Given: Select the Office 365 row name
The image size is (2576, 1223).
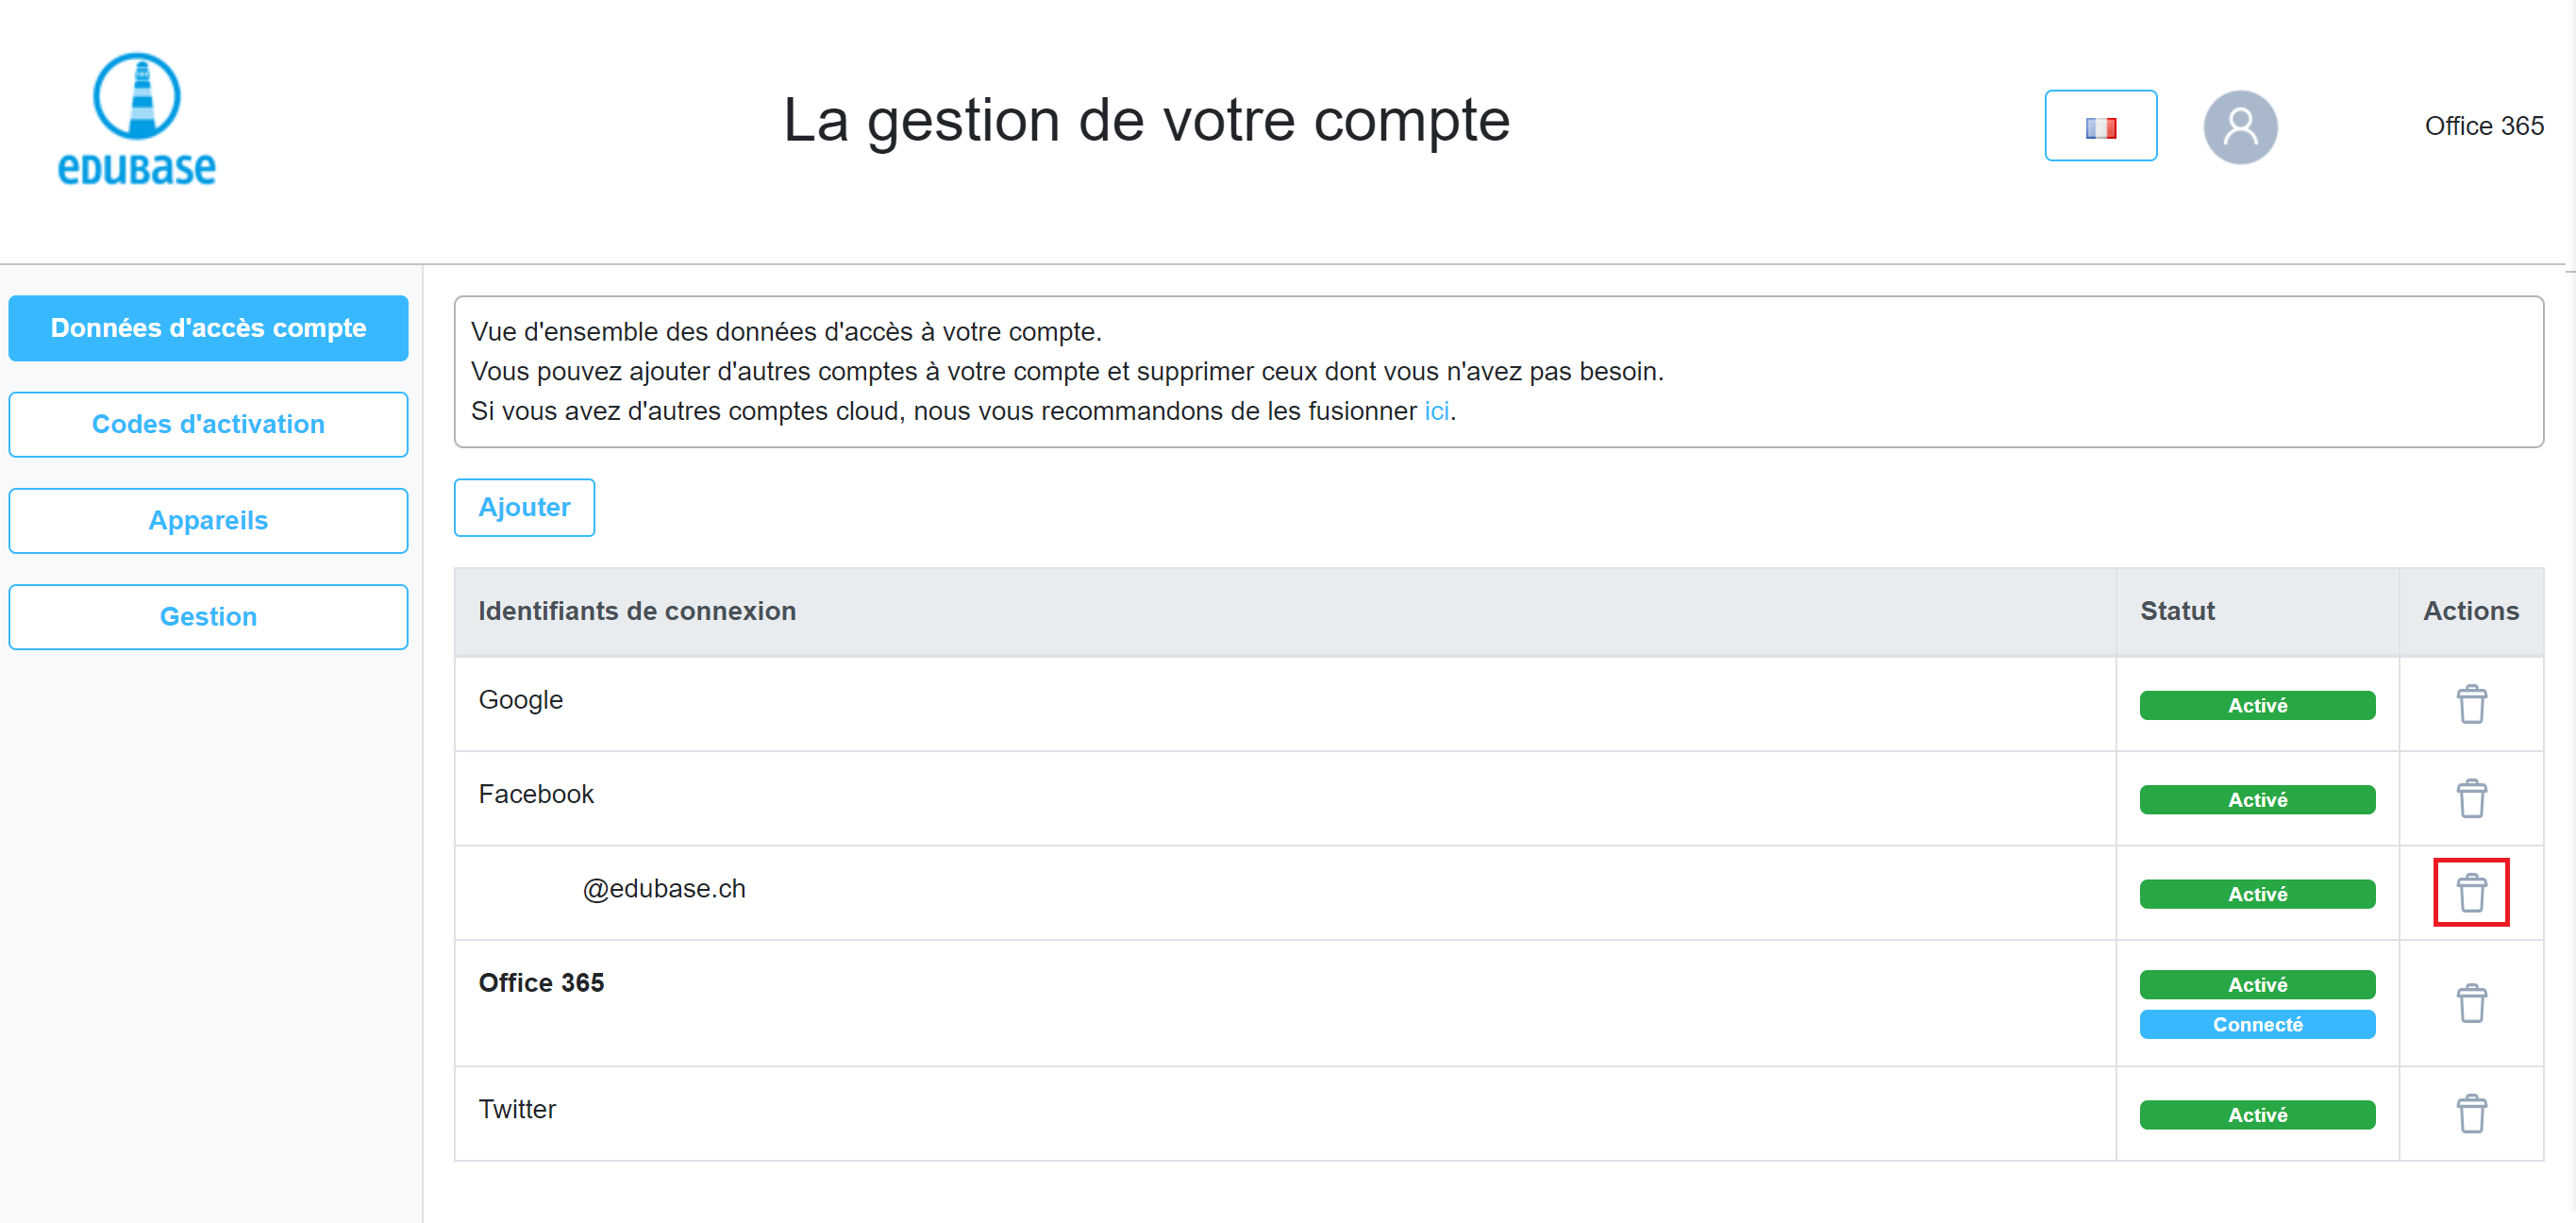Looking at the screenshot, I should coord(541,982).
